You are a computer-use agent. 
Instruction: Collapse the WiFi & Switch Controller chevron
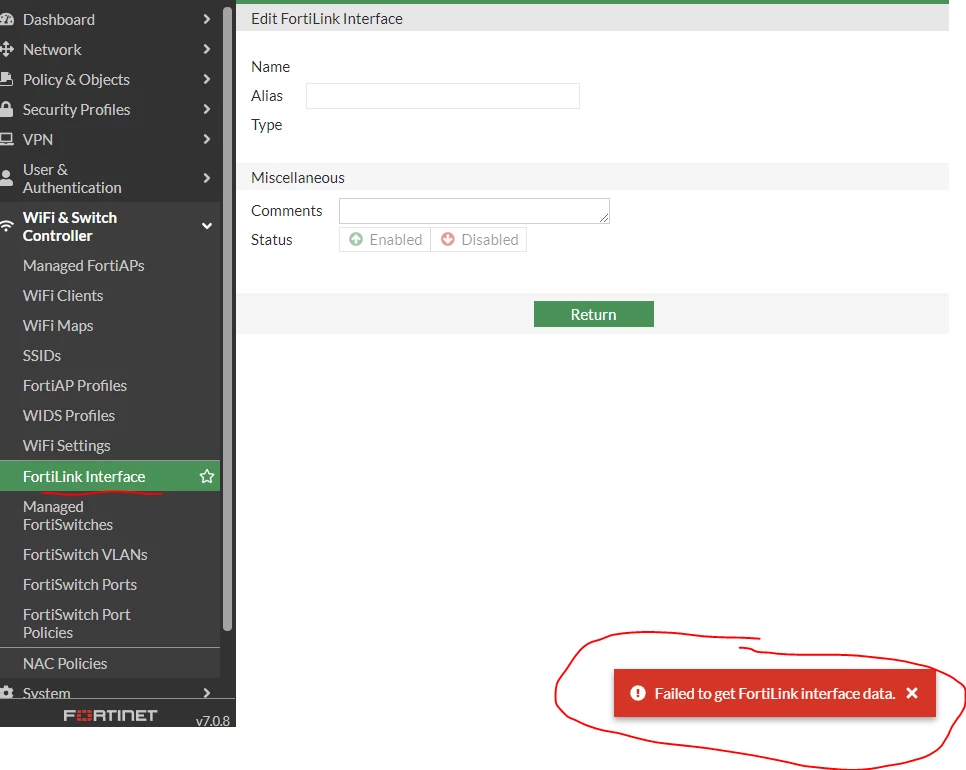207,226
